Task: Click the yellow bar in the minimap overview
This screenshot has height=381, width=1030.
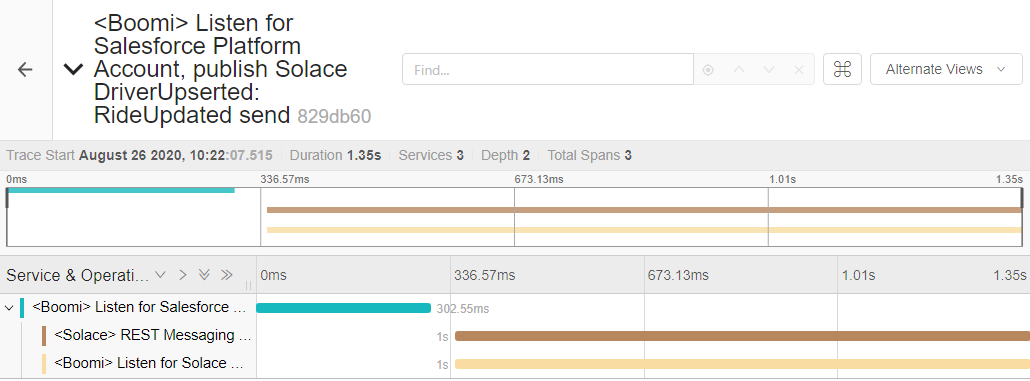Action: pyautogui.click(x=644, y=230)
